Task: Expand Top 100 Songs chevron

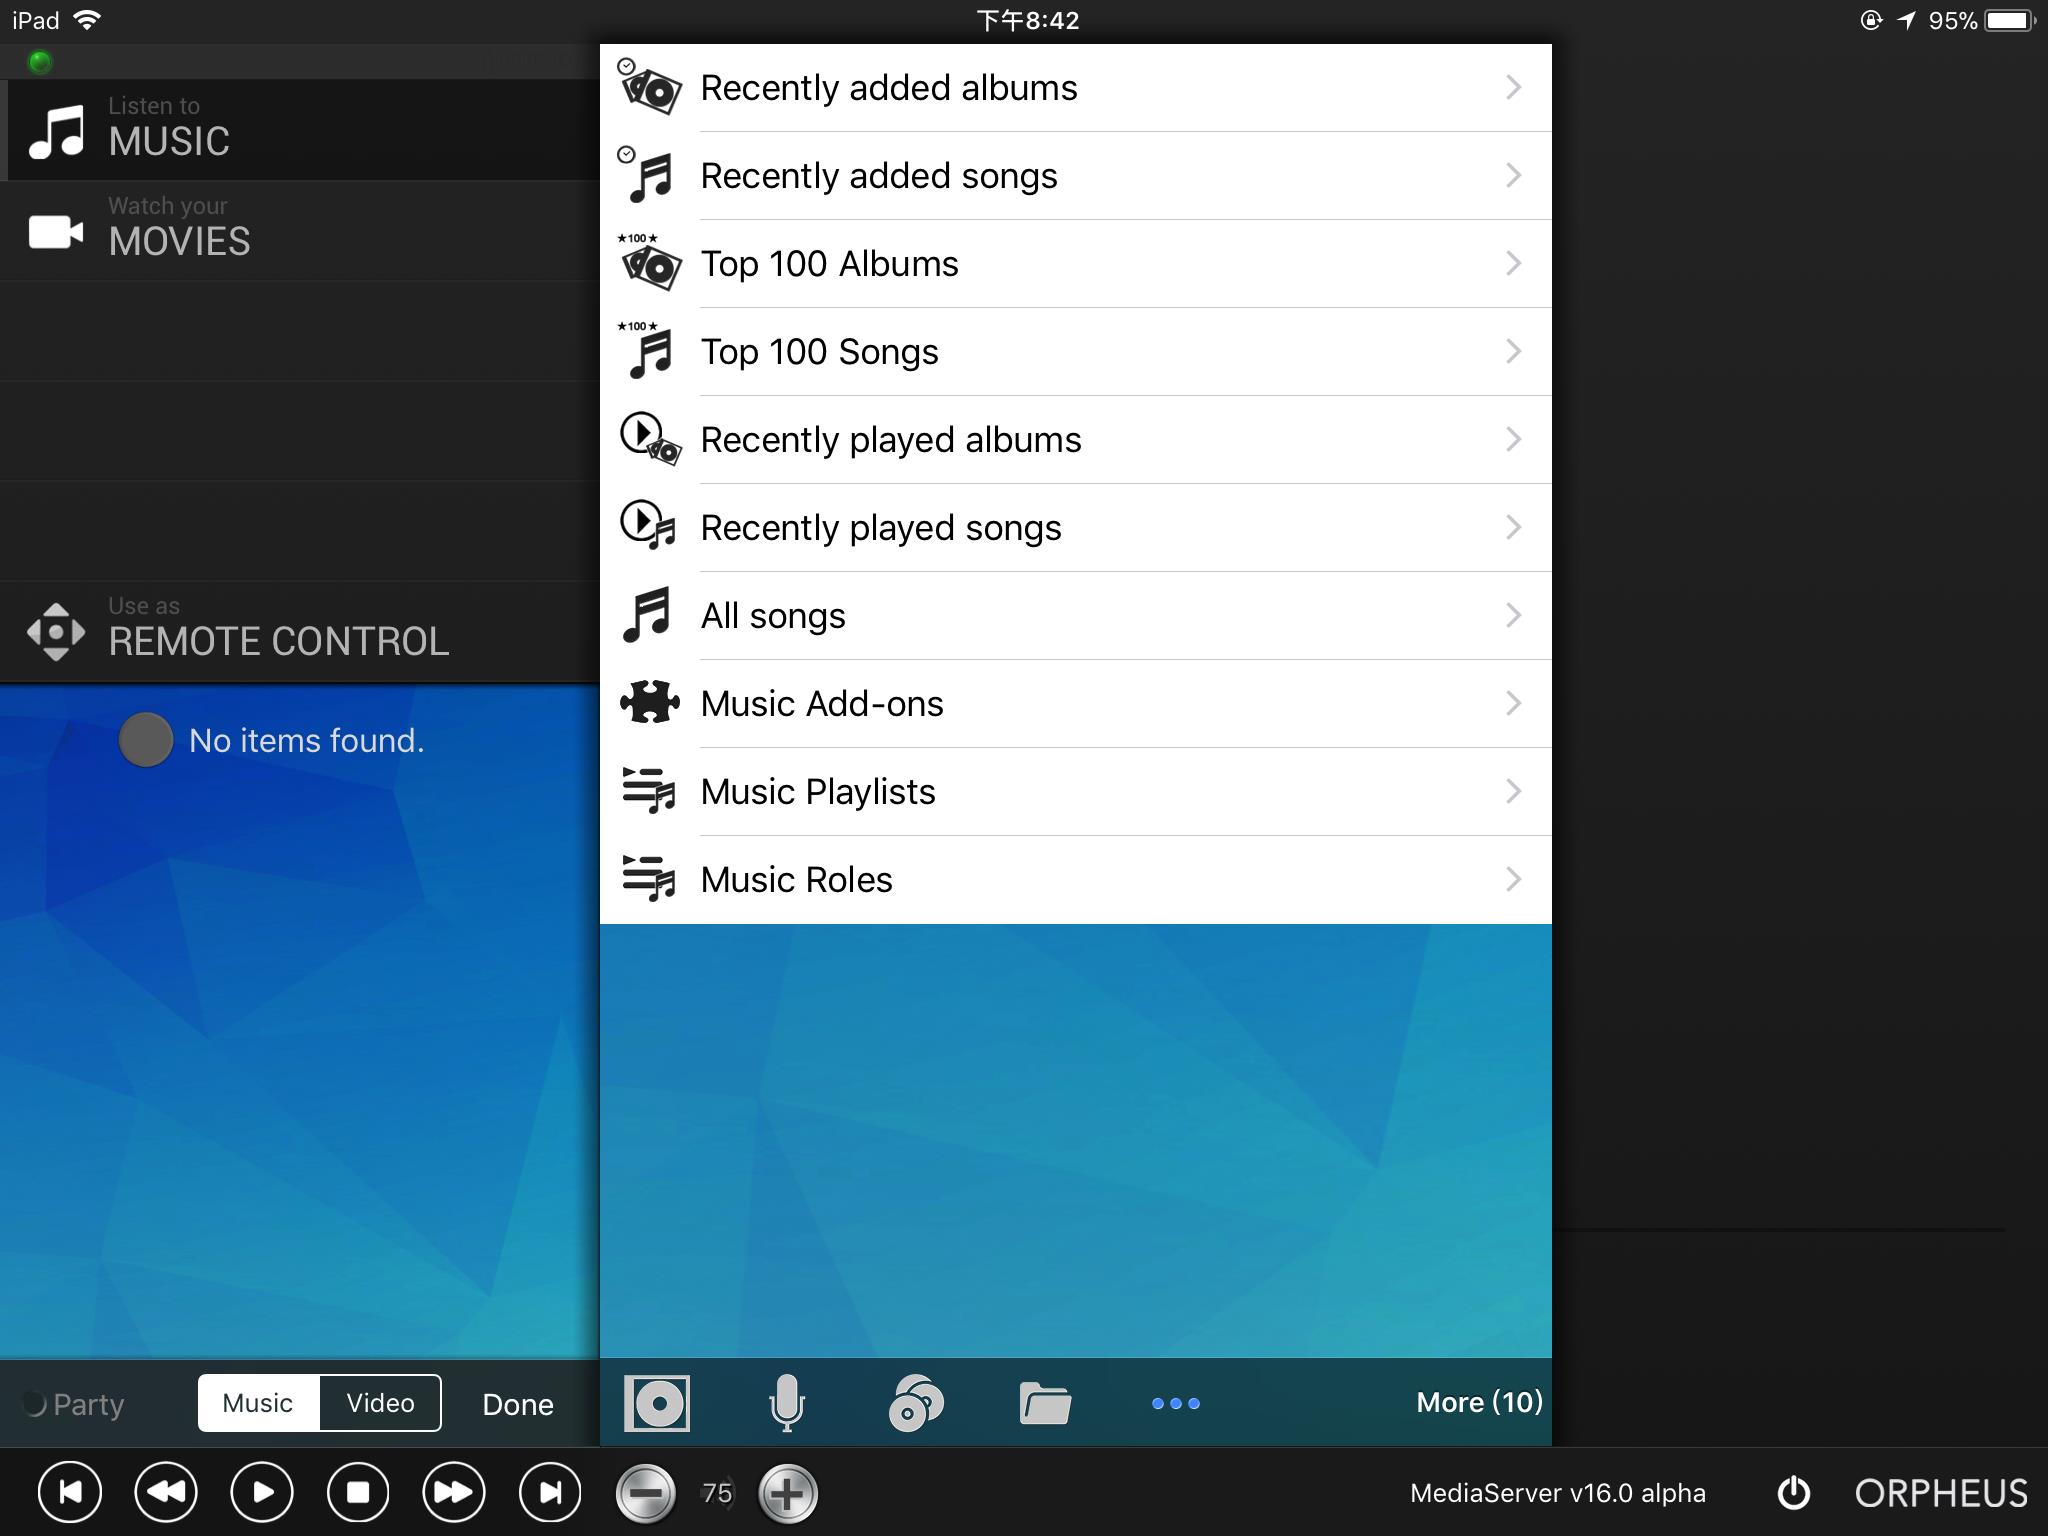Action: (x=1514, y=352)
